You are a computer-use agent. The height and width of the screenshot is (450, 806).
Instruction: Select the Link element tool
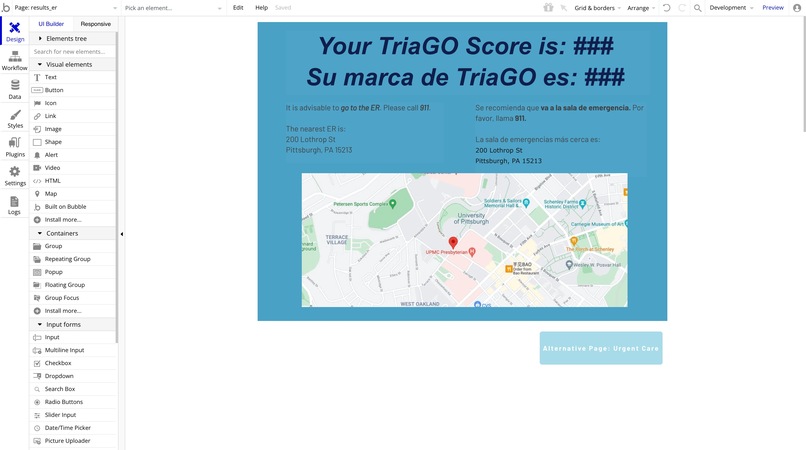click(x=73, y=116)
